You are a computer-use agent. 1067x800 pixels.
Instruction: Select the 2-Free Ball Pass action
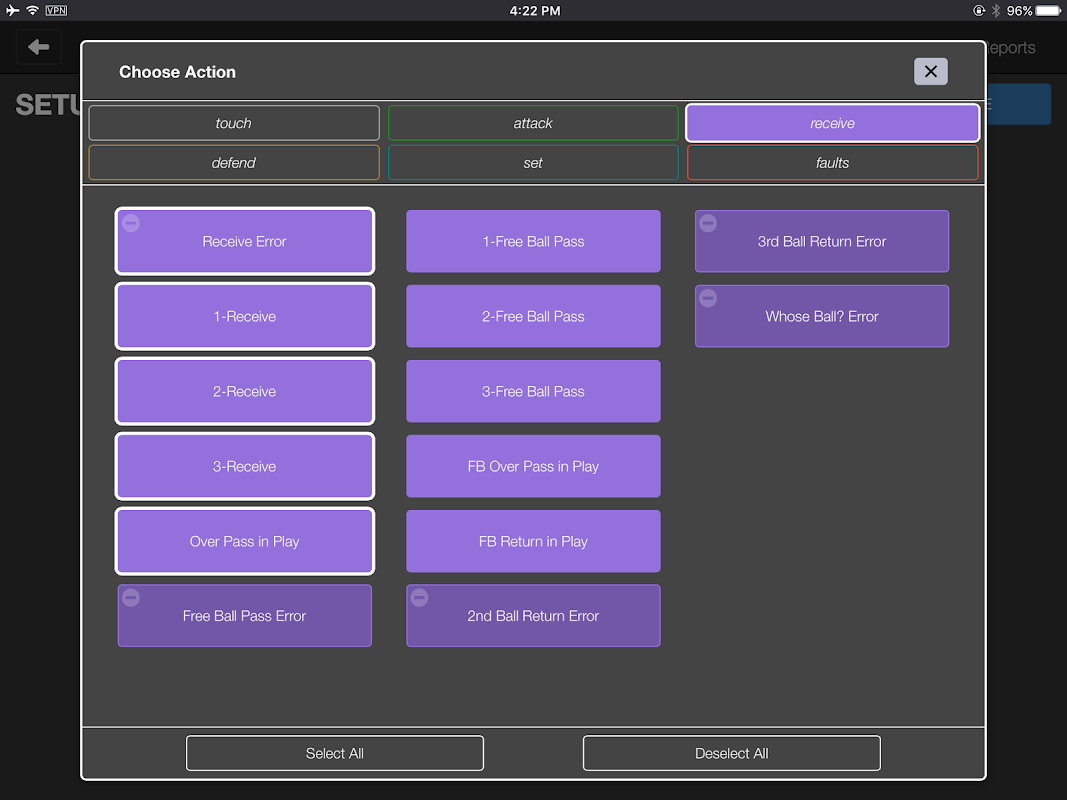pyautogui.click(x=533, y=316)
